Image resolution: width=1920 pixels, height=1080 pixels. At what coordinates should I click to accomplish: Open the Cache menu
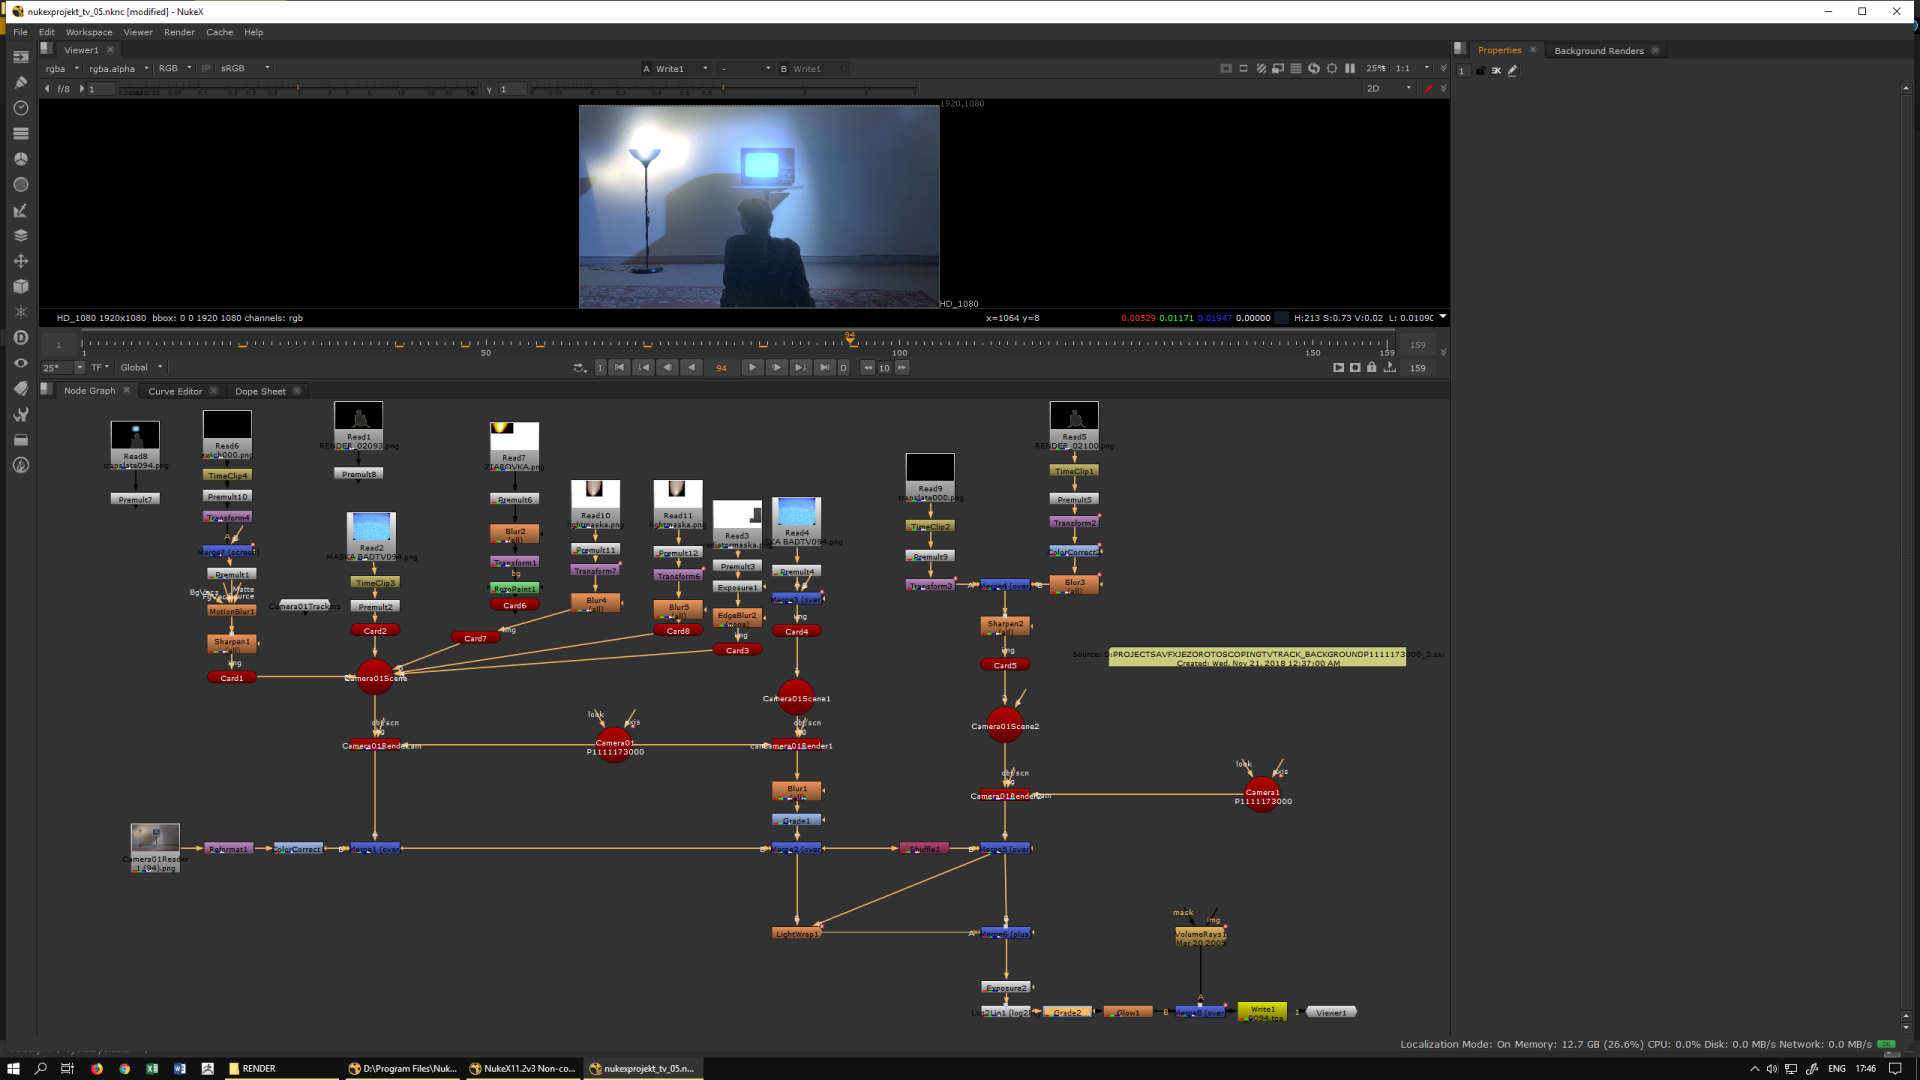pyautogui.click(x=219, y=32)
